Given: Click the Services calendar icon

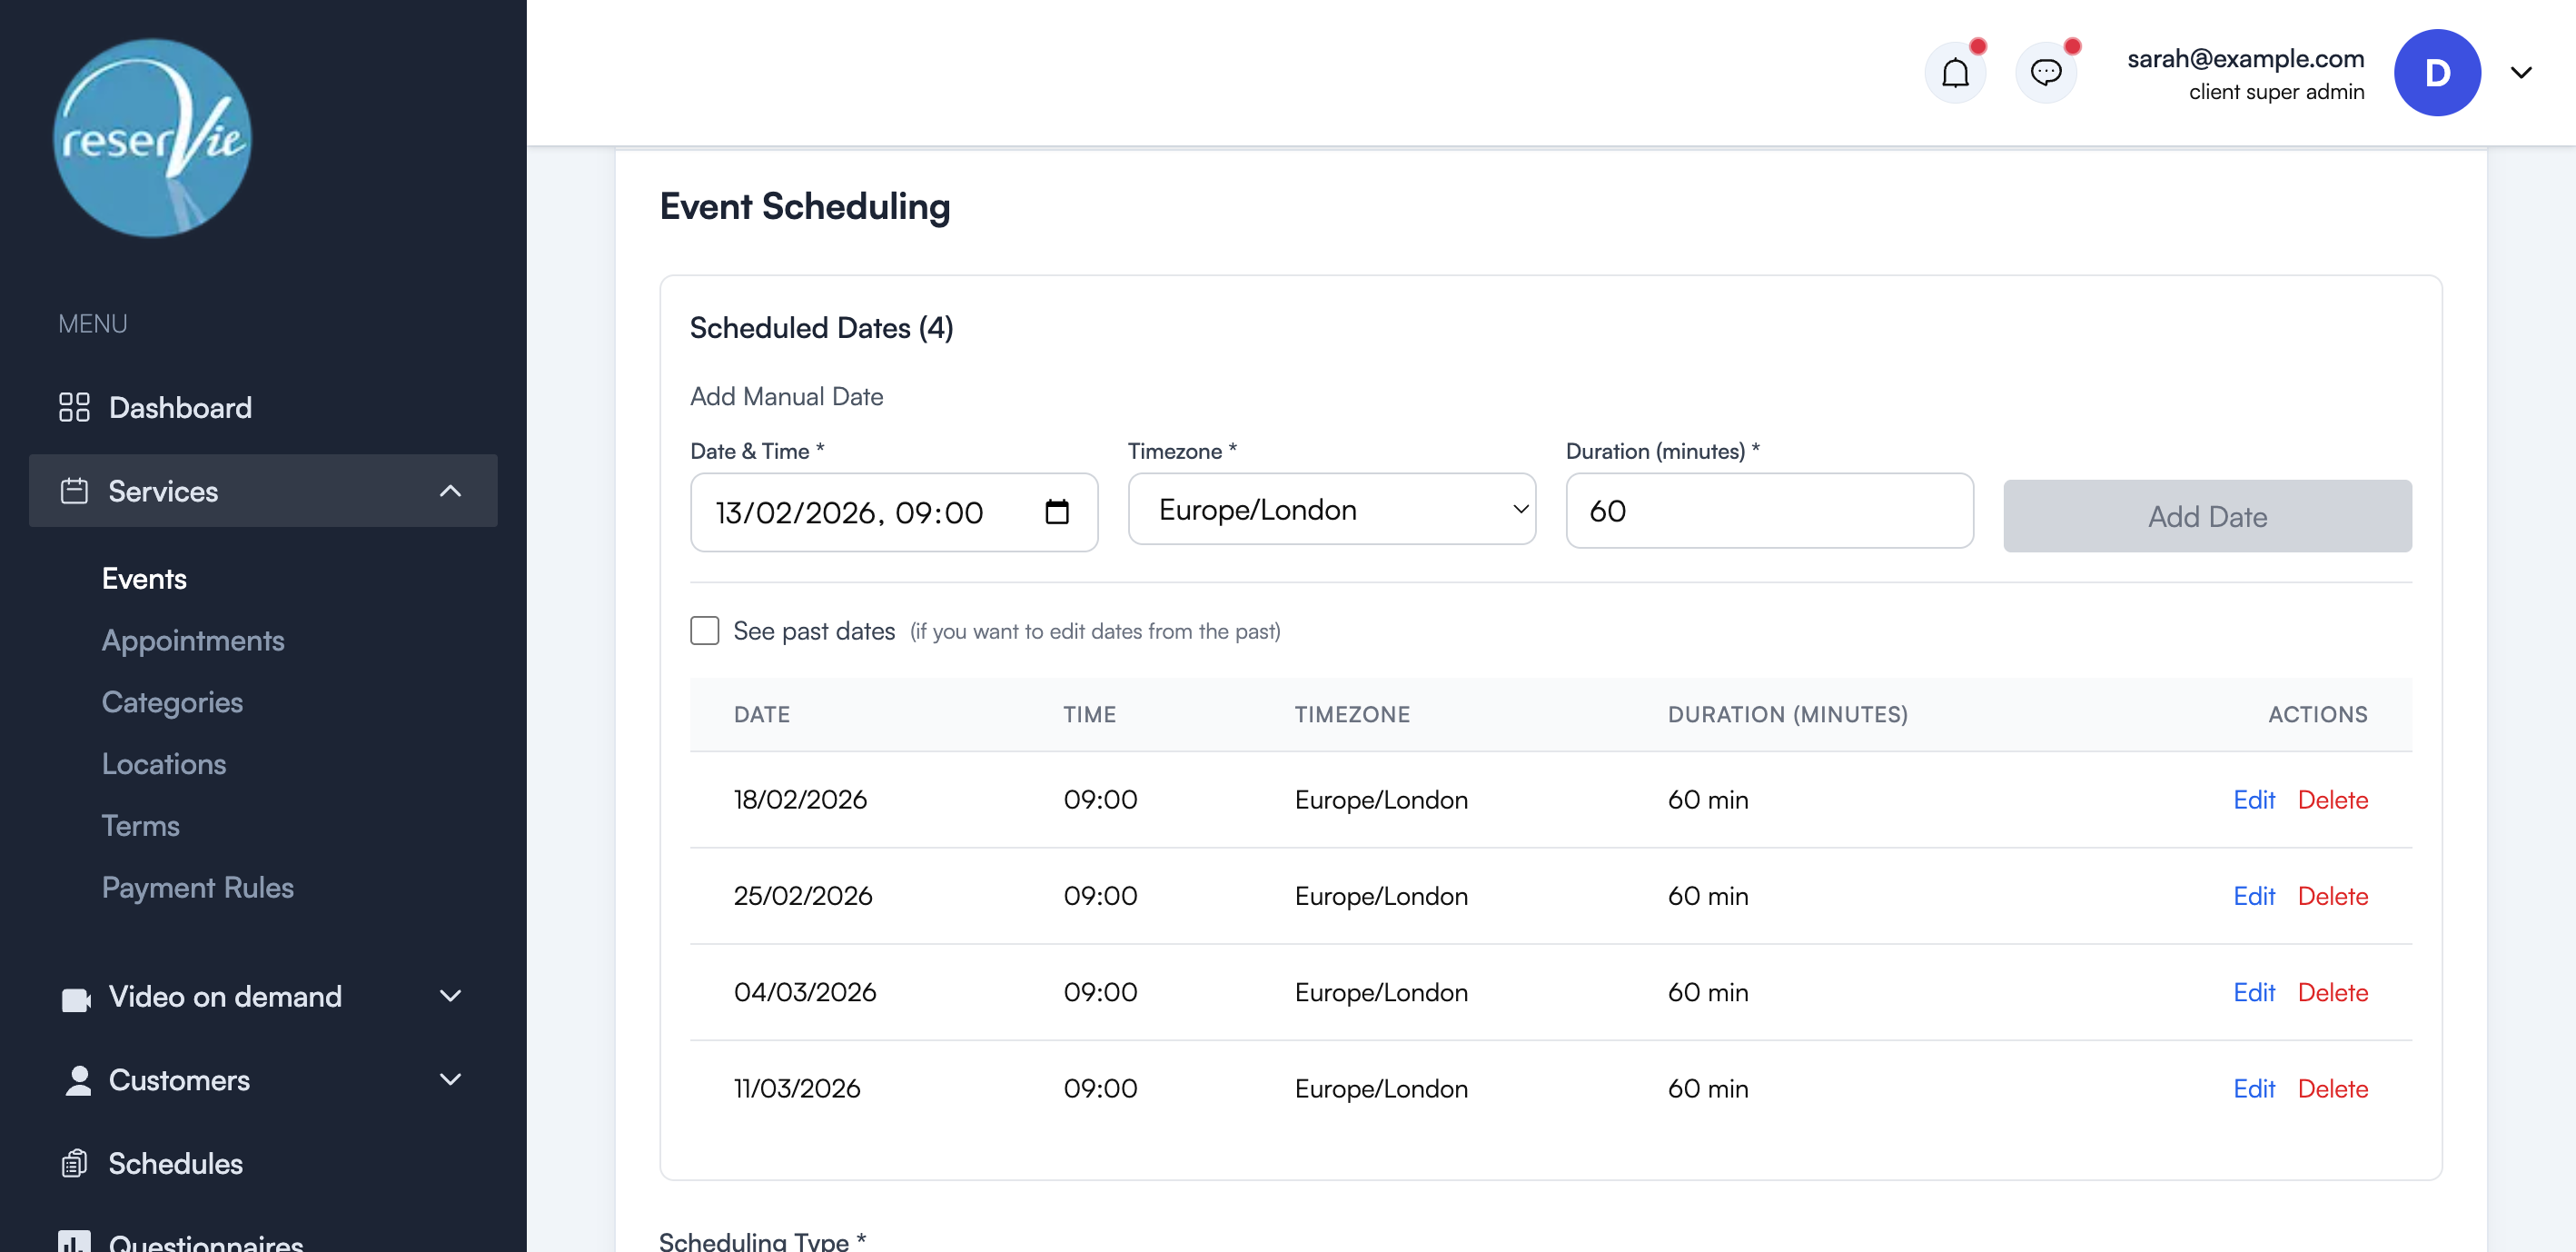Looking at the screenshot, I should pos(74,491).
